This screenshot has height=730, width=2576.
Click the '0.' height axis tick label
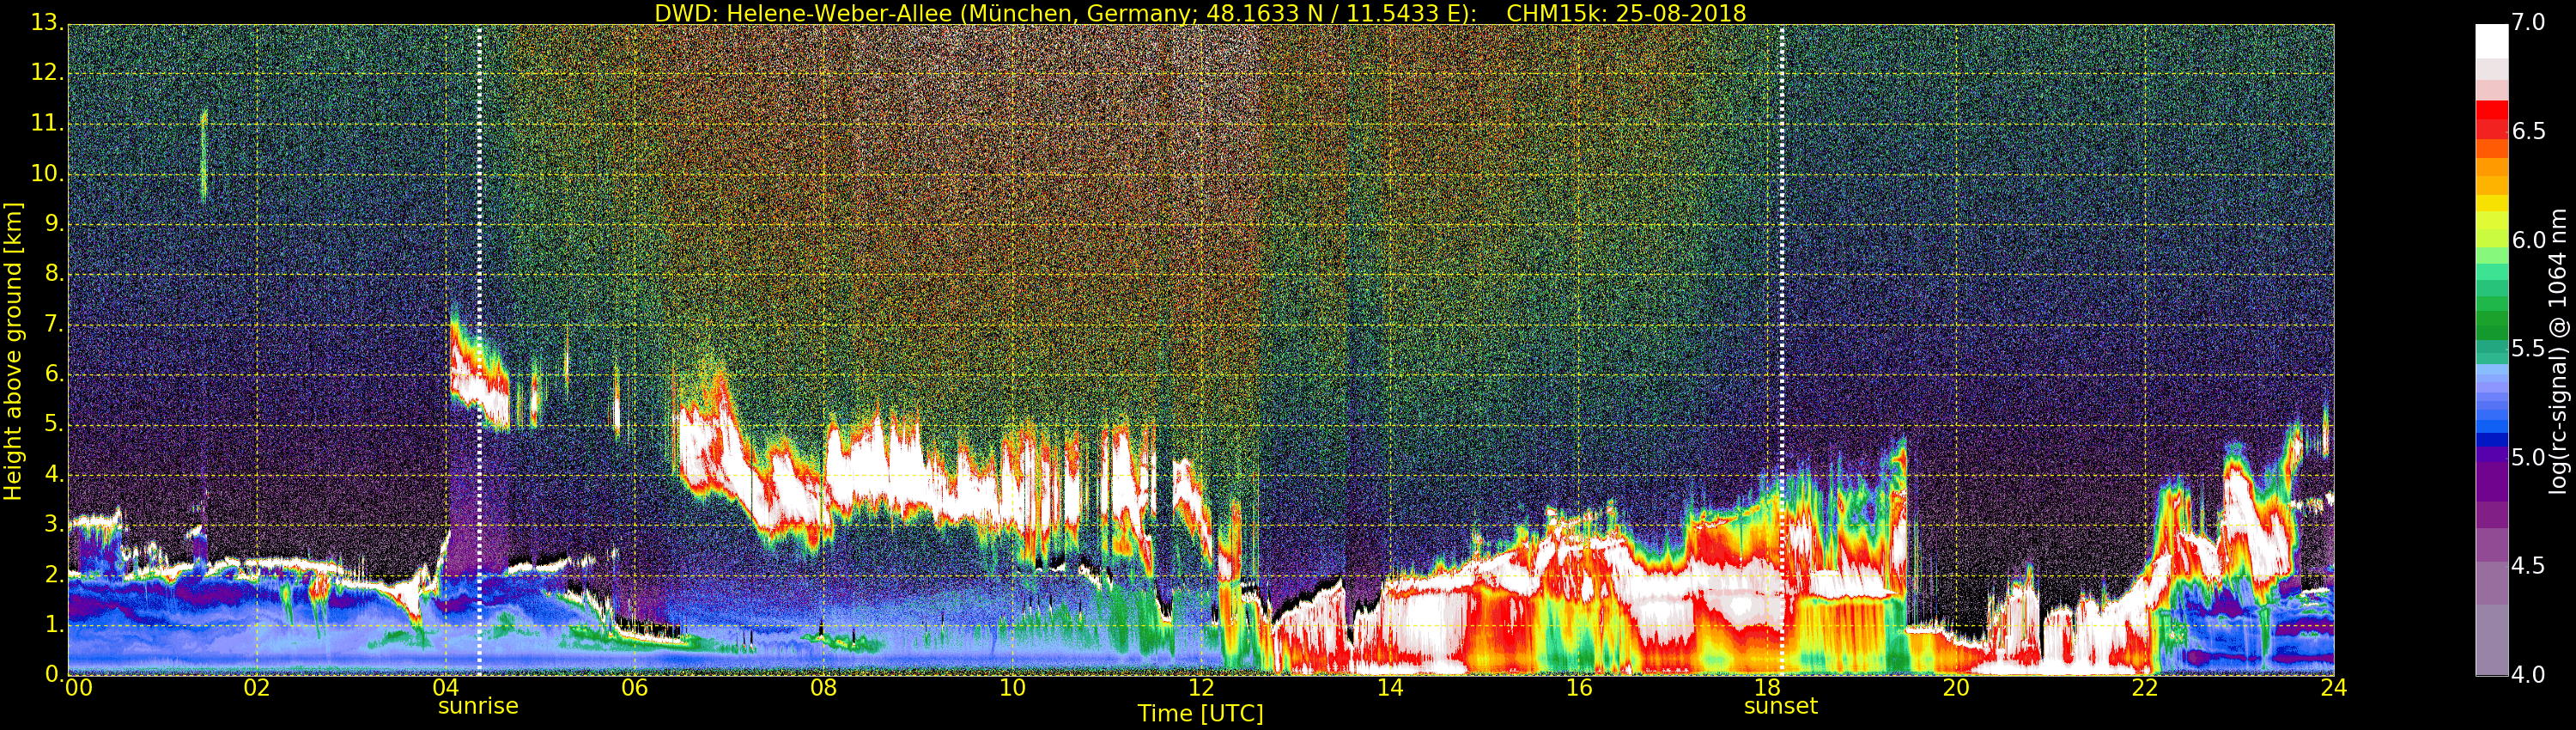tap(53, 674)
